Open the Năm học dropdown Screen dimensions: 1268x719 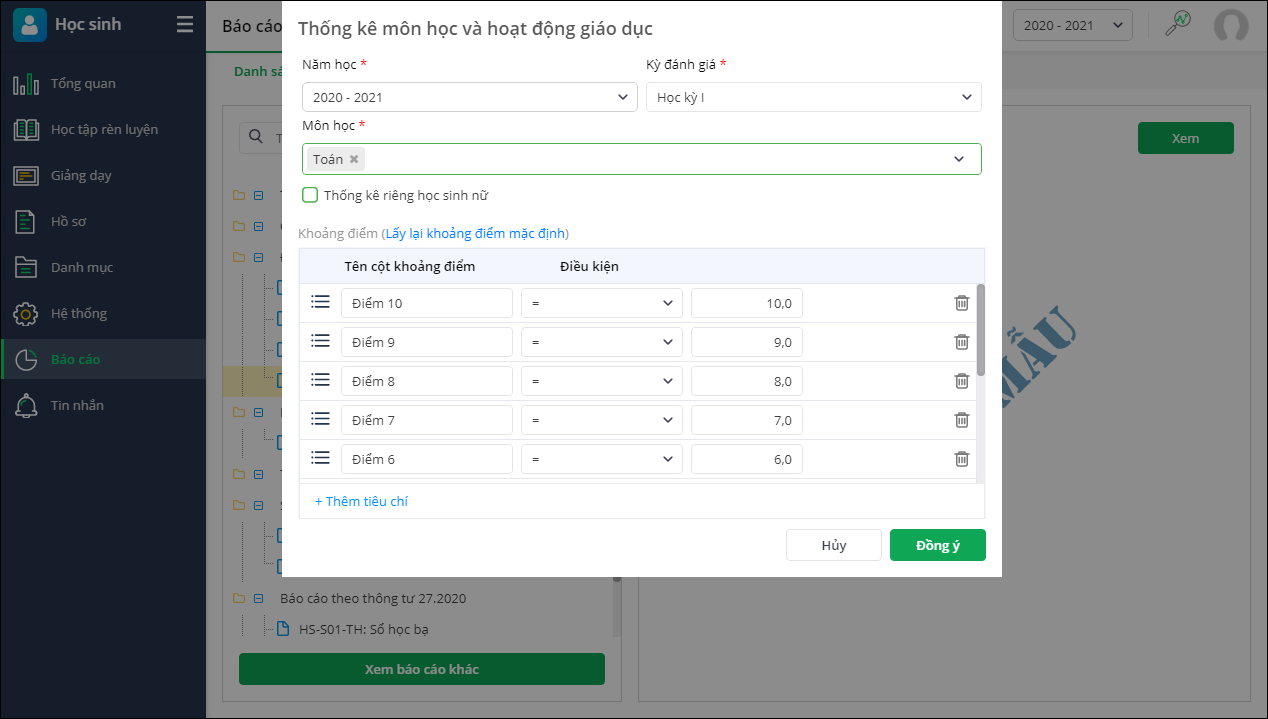(469, 97)
